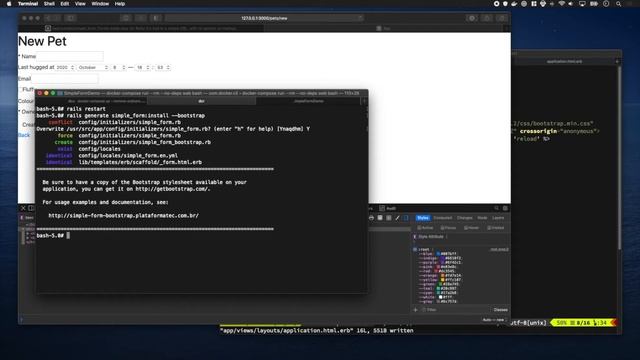
Task: Click the Back link
Action: pos(24,135)
